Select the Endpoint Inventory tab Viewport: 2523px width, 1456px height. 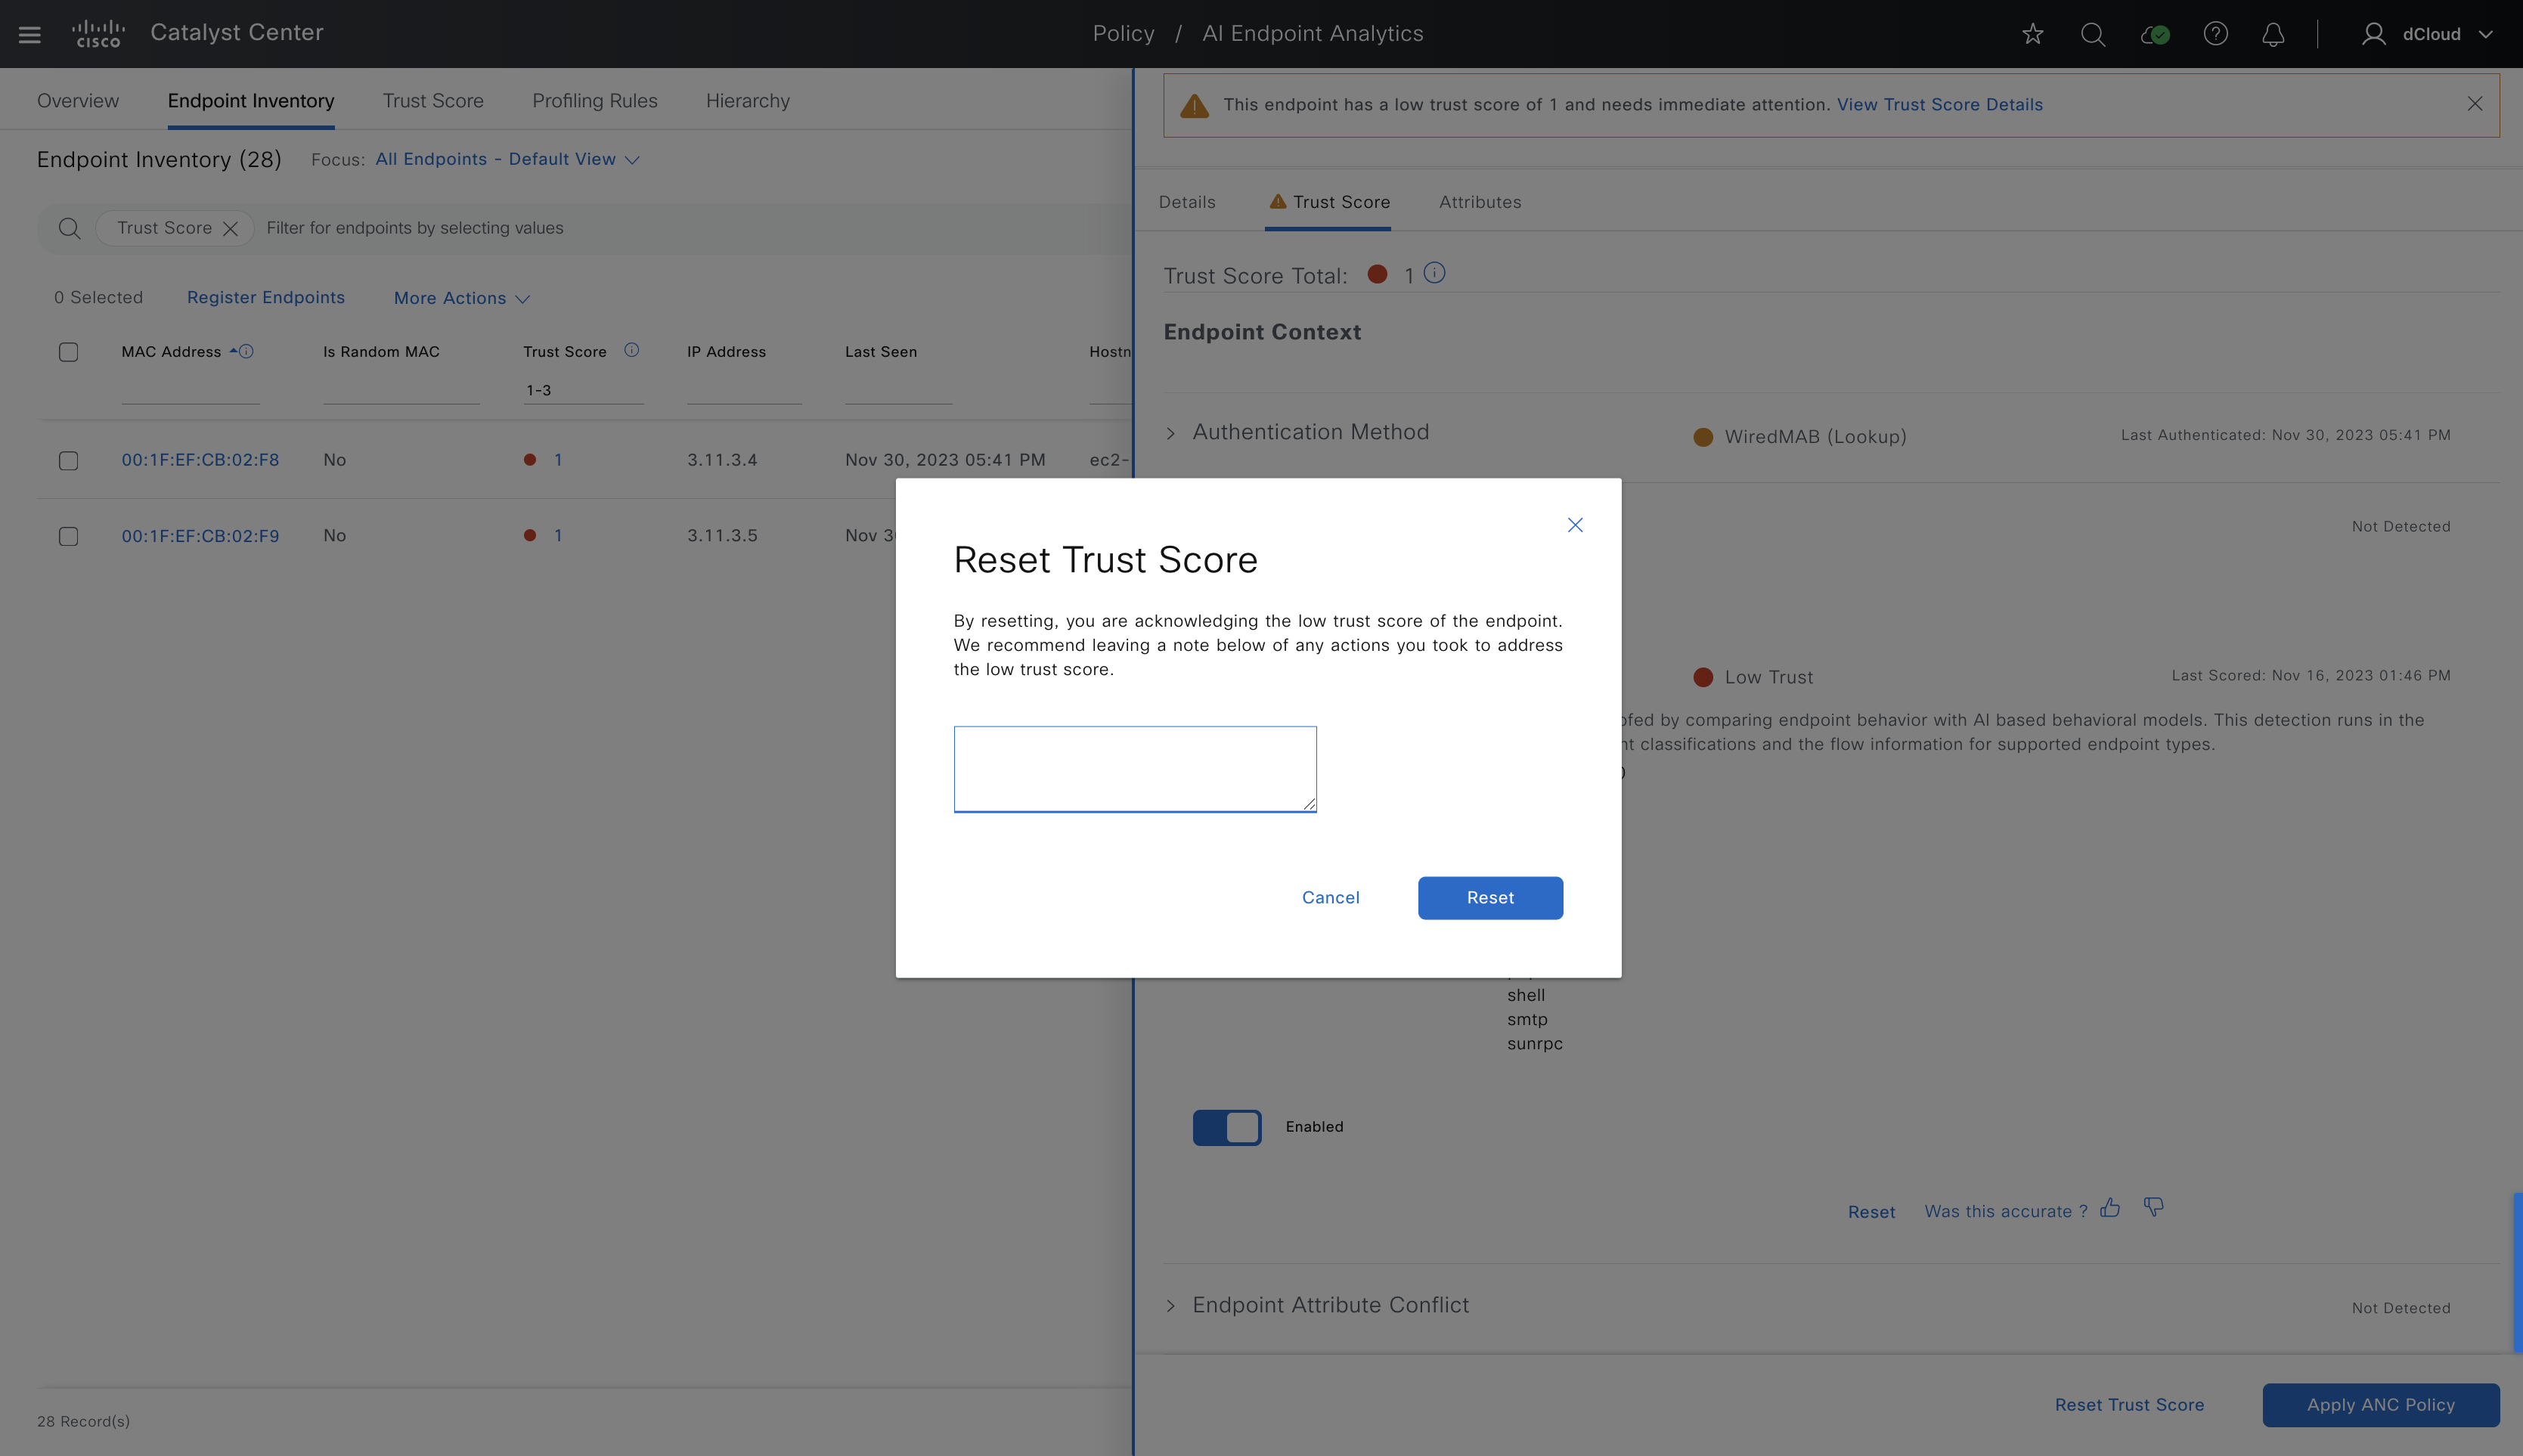(251, 101)
